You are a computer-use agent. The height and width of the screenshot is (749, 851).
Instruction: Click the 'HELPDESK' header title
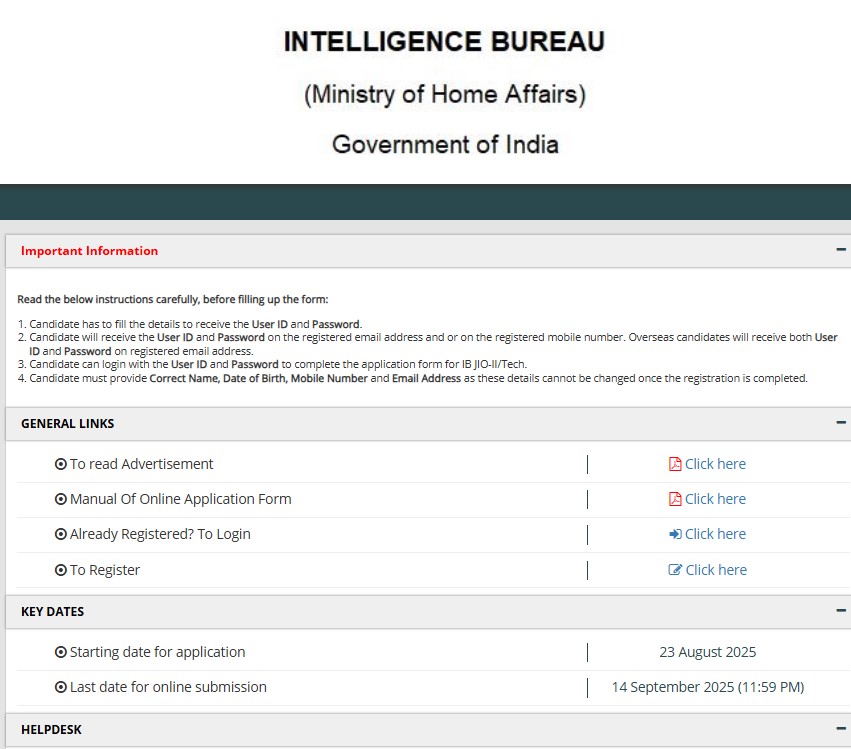point(52,729)
